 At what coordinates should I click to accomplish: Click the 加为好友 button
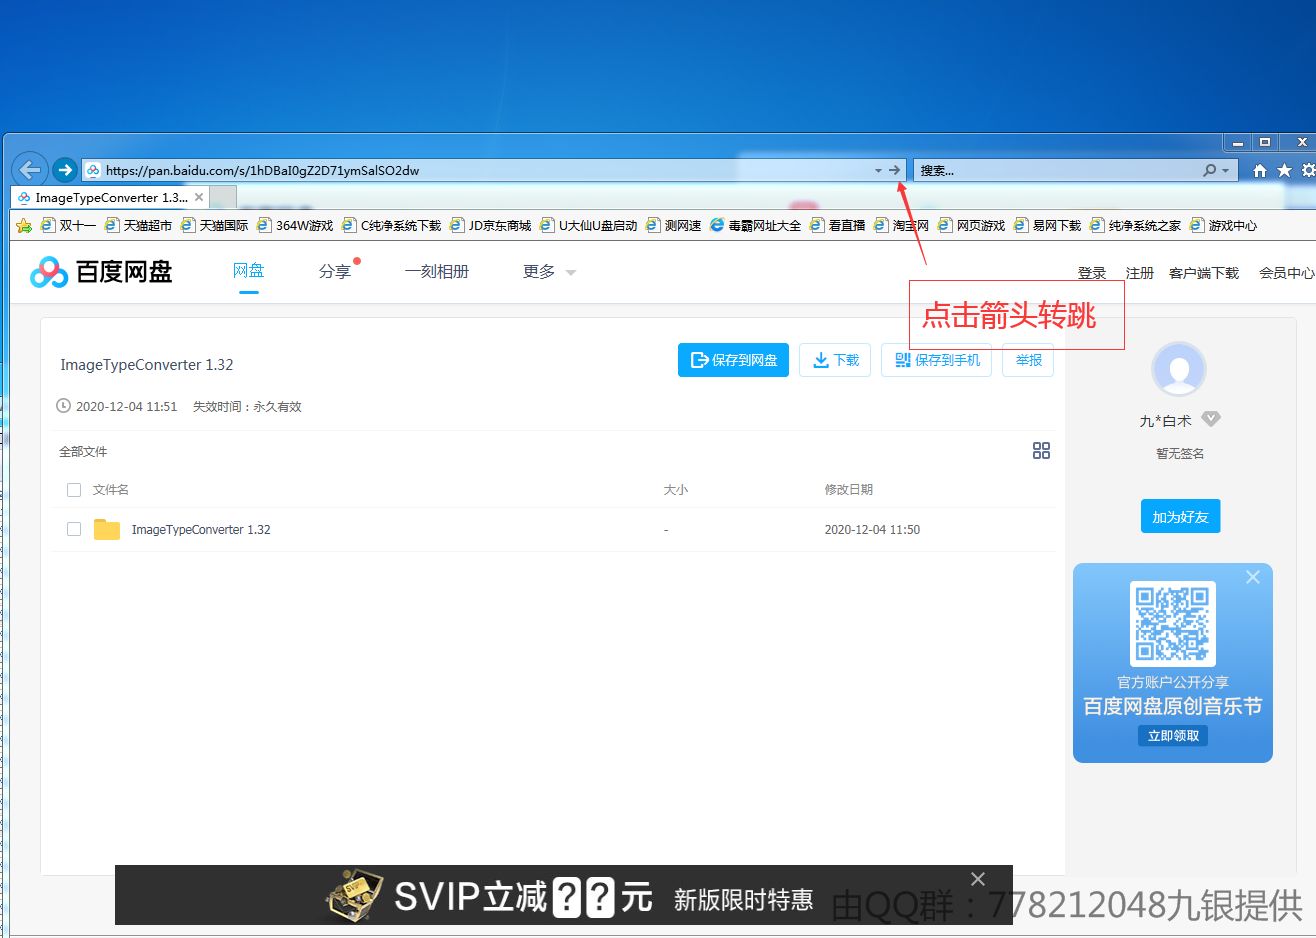[1180, 517]
